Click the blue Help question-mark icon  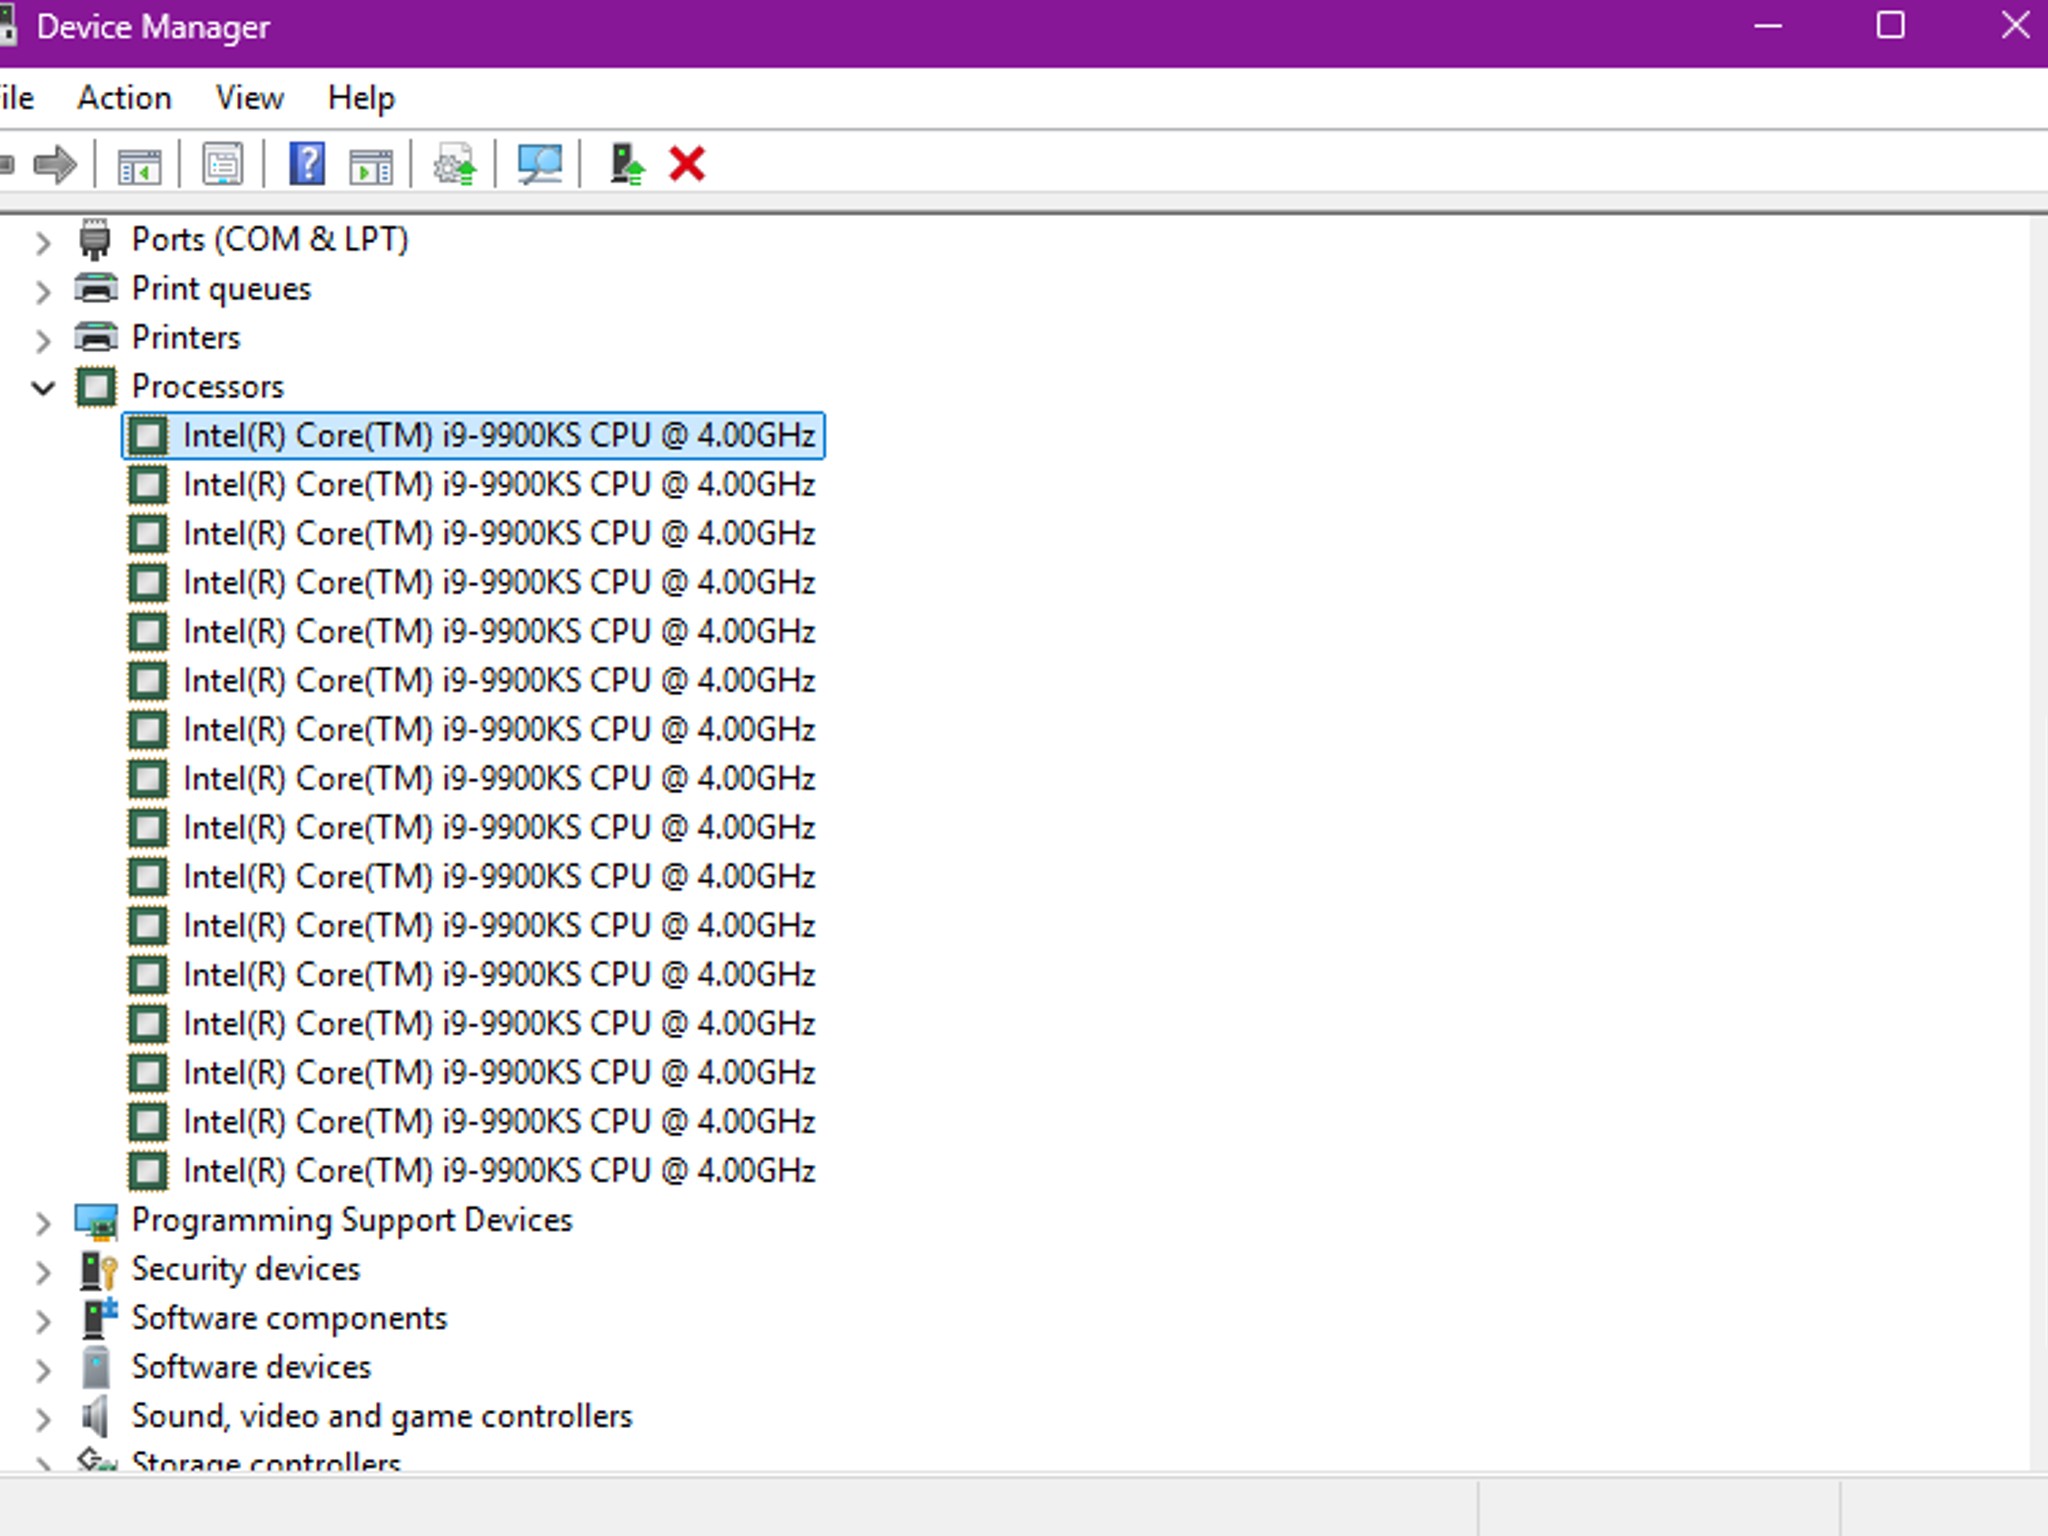point(307,164)
